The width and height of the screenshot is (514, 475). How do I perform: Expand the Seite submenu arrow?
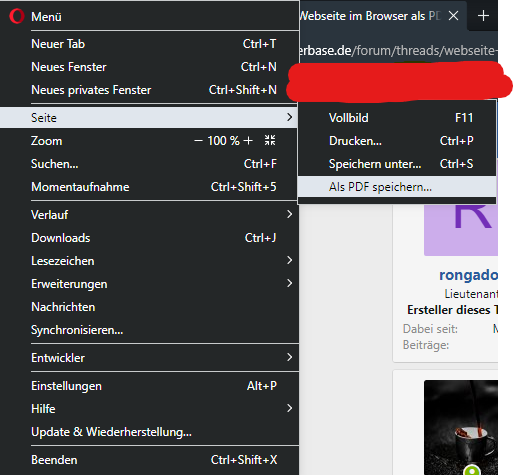click(x=289, y=117)
